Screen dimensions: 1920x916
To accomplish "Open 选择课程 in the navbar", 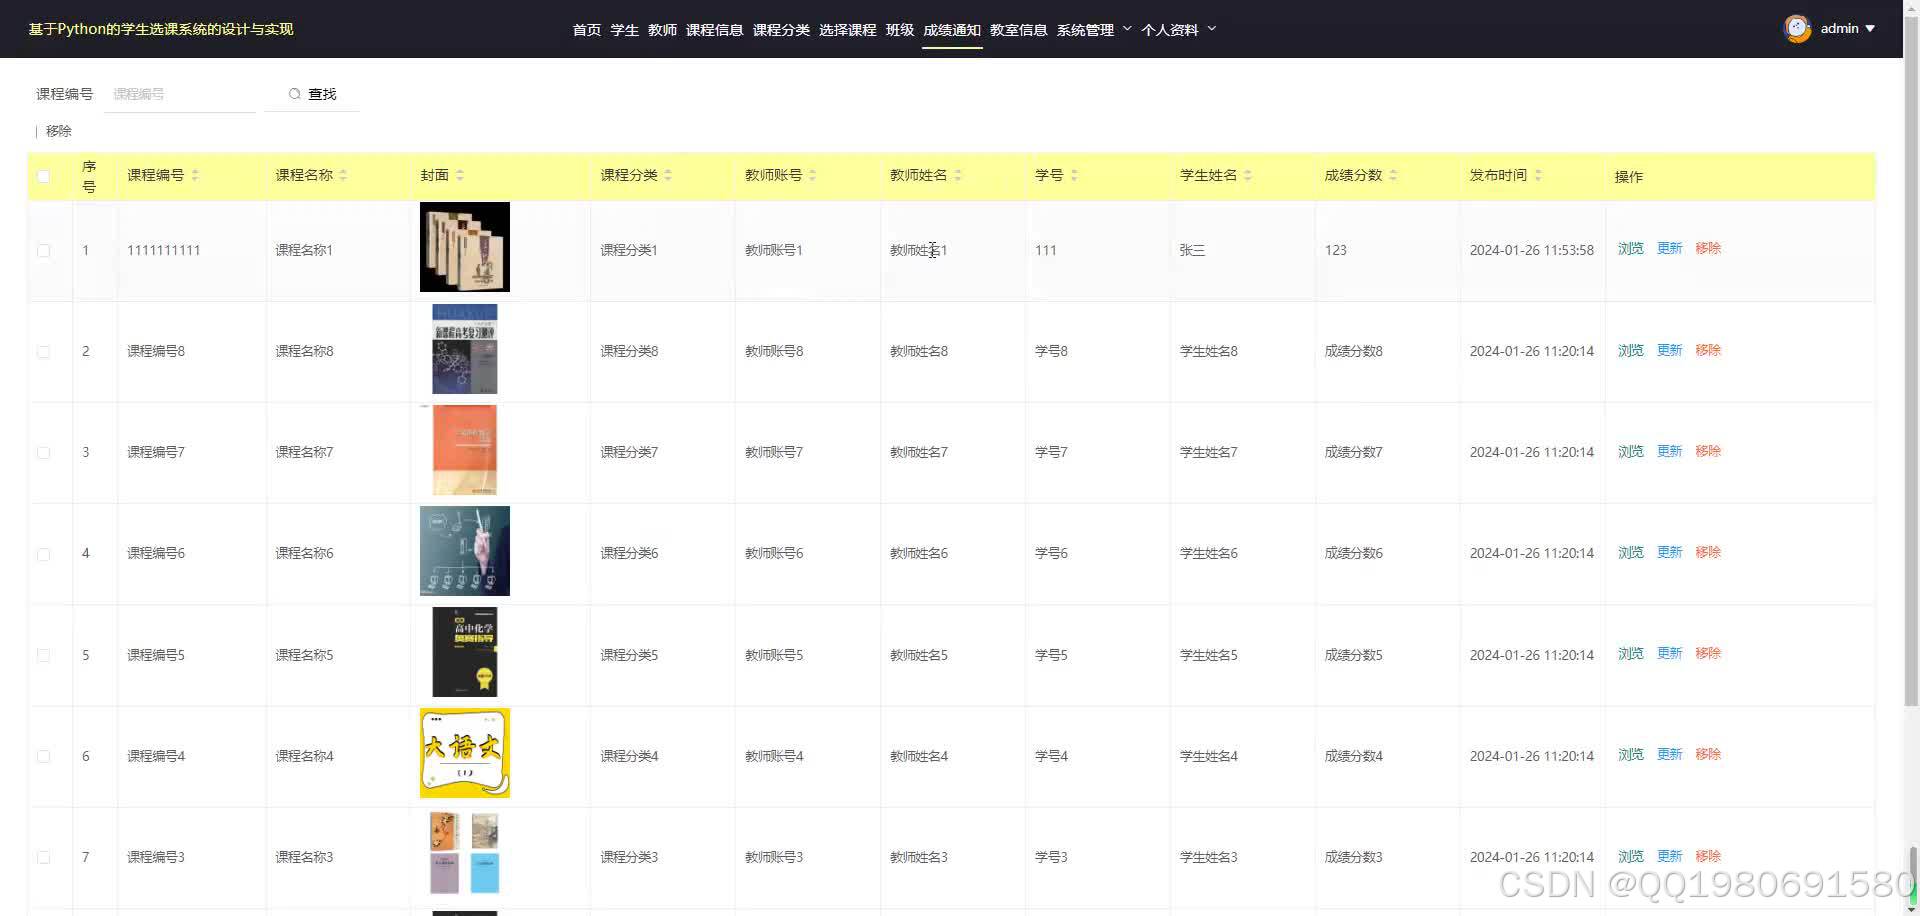I will pyautogui.click(x=847, y=30).
